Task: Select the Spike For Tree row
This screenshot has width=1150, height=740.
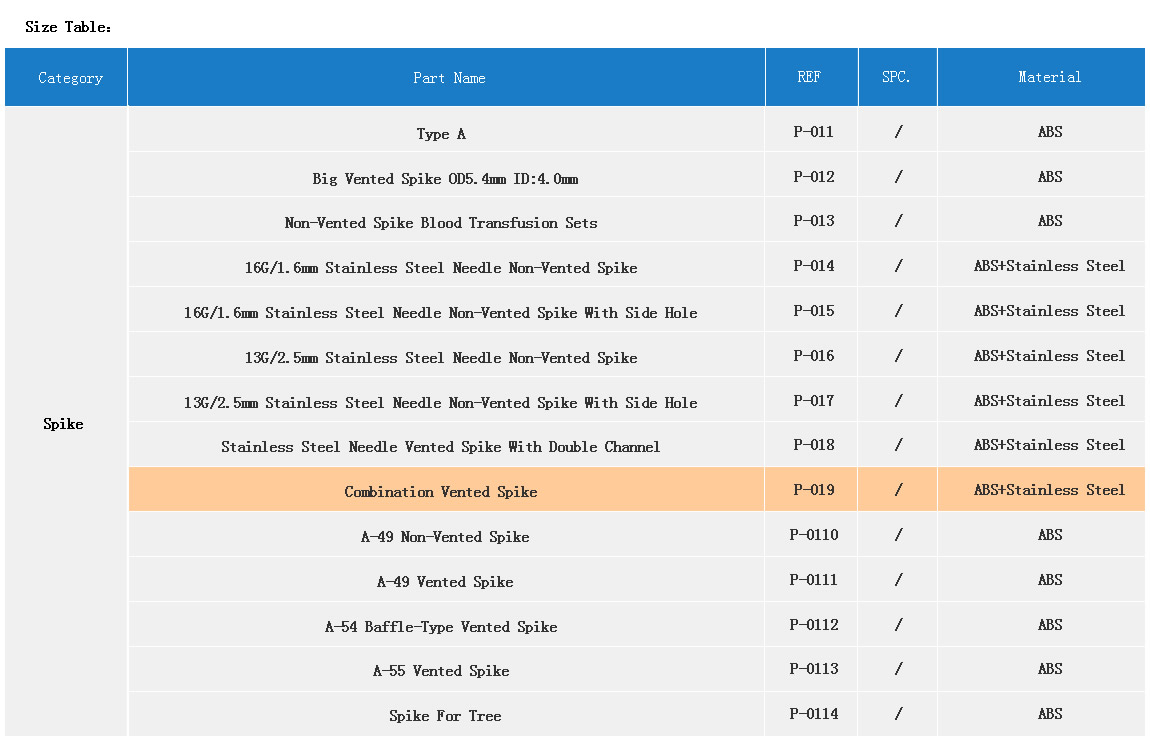Action: 445,716
